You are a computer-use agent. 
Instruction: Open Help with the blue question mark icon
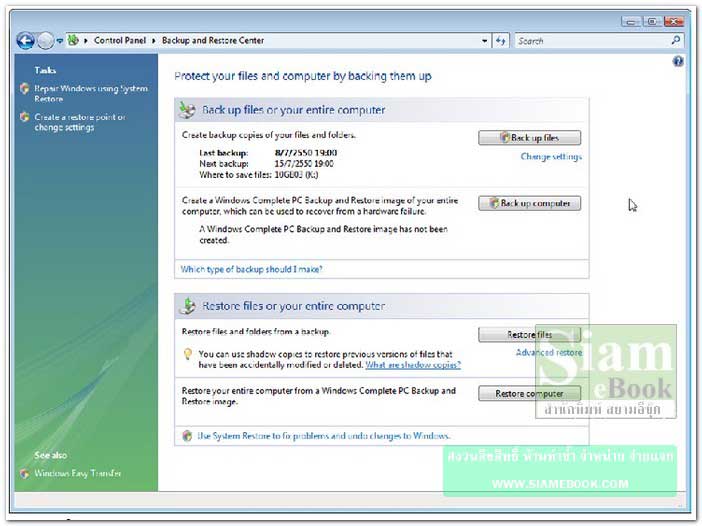pyautogui.click(x=678, y=61)
